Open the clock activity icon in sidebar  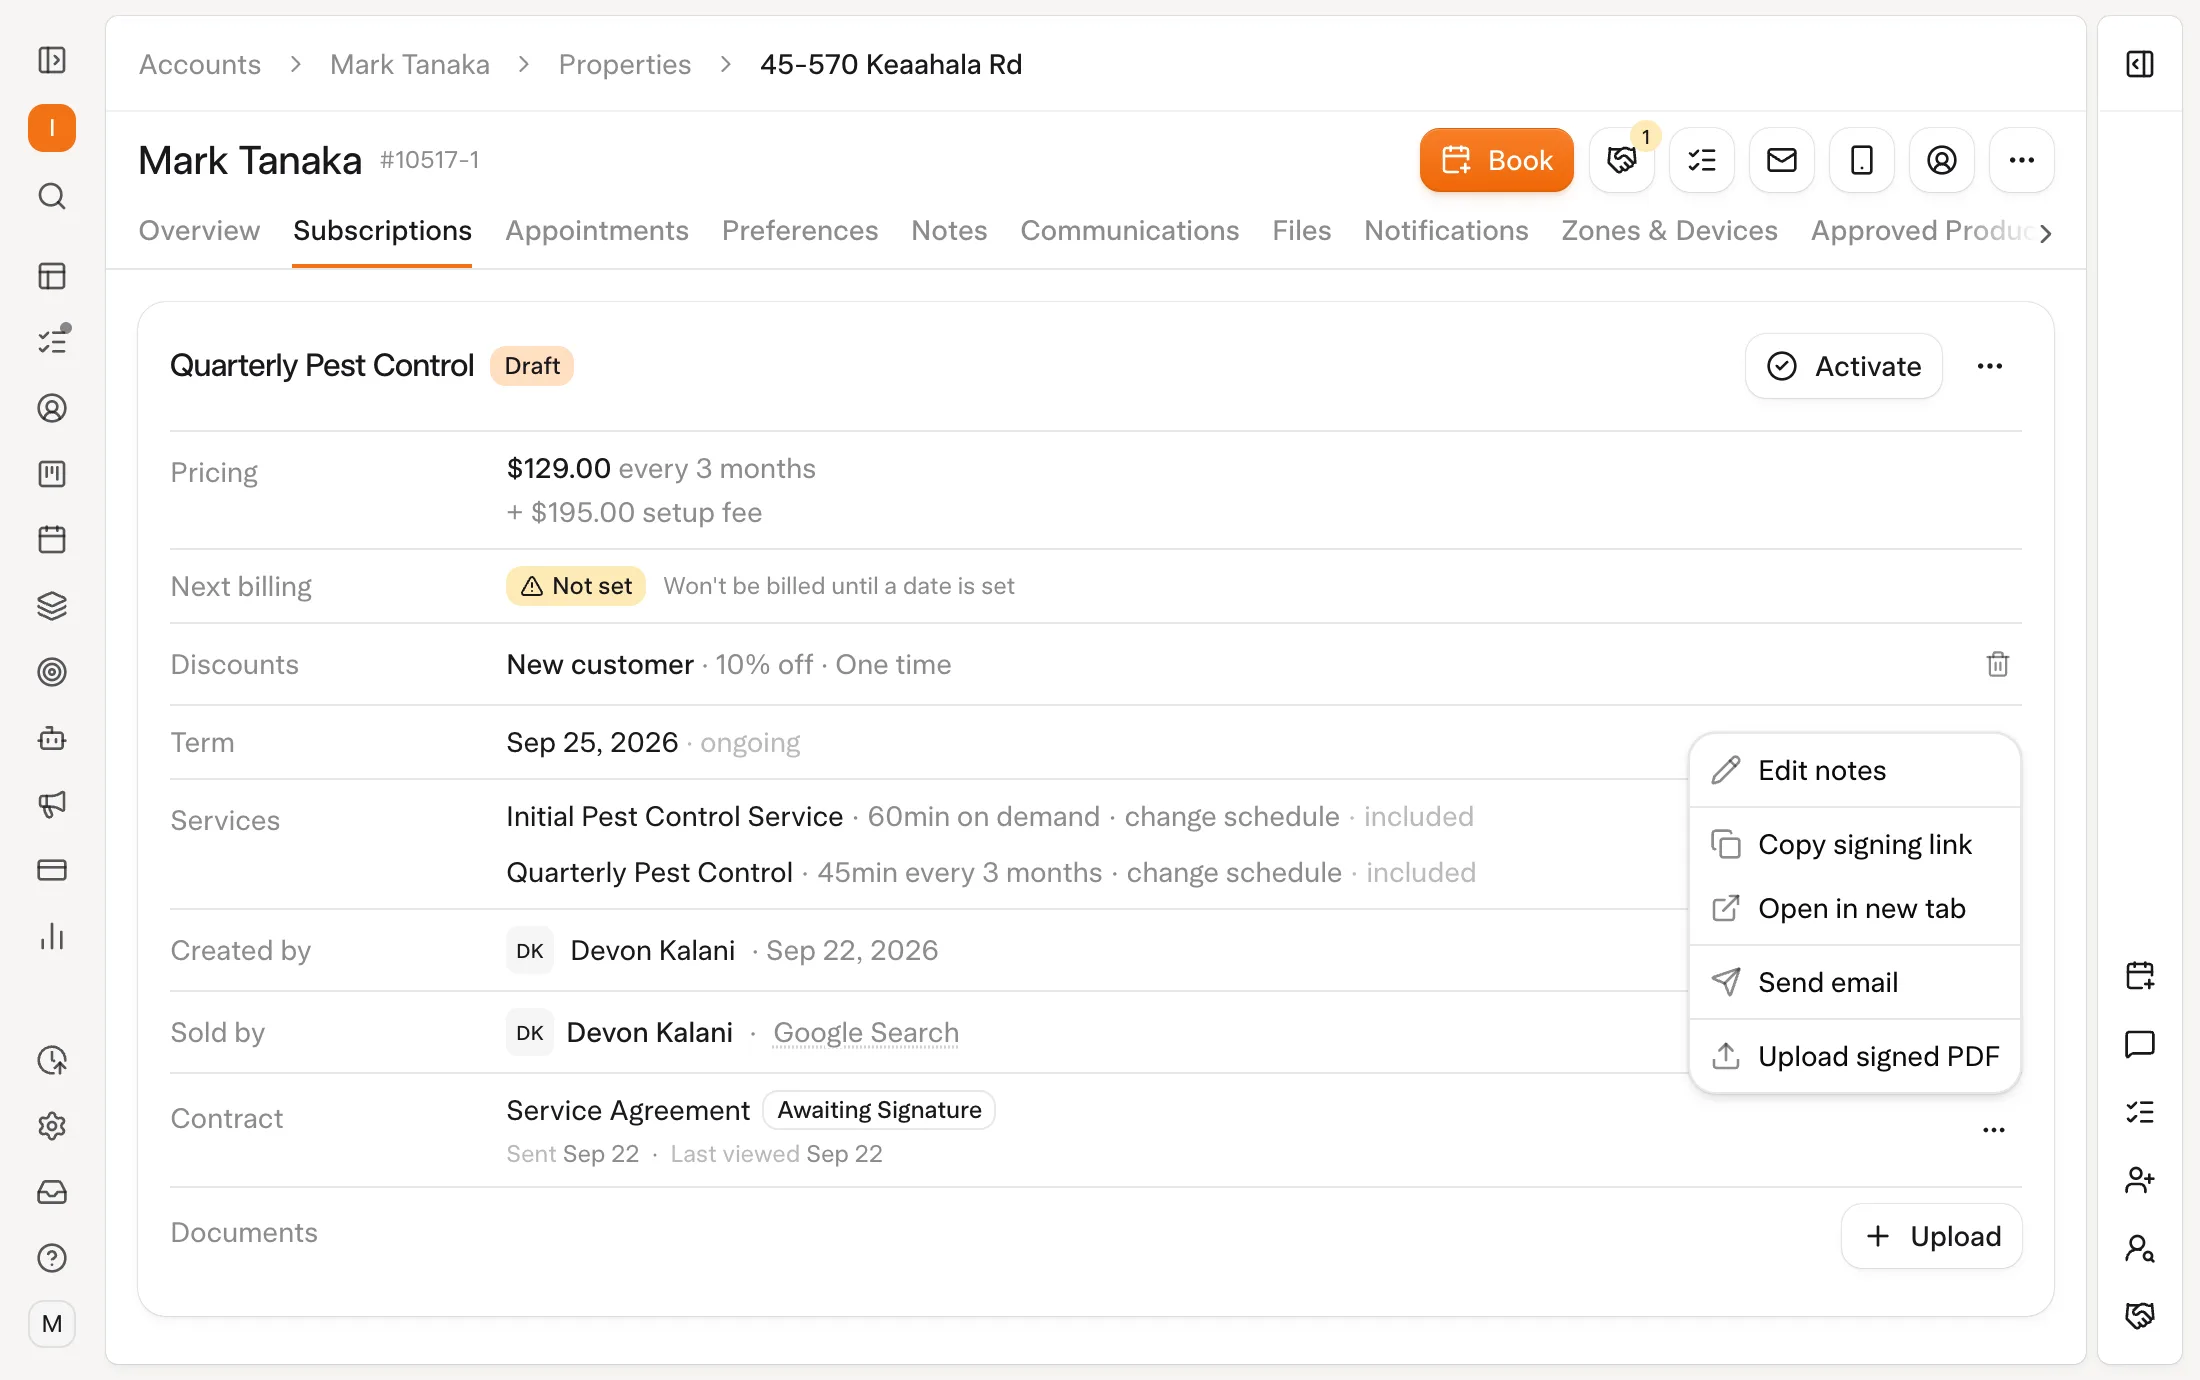point(52,1060)
